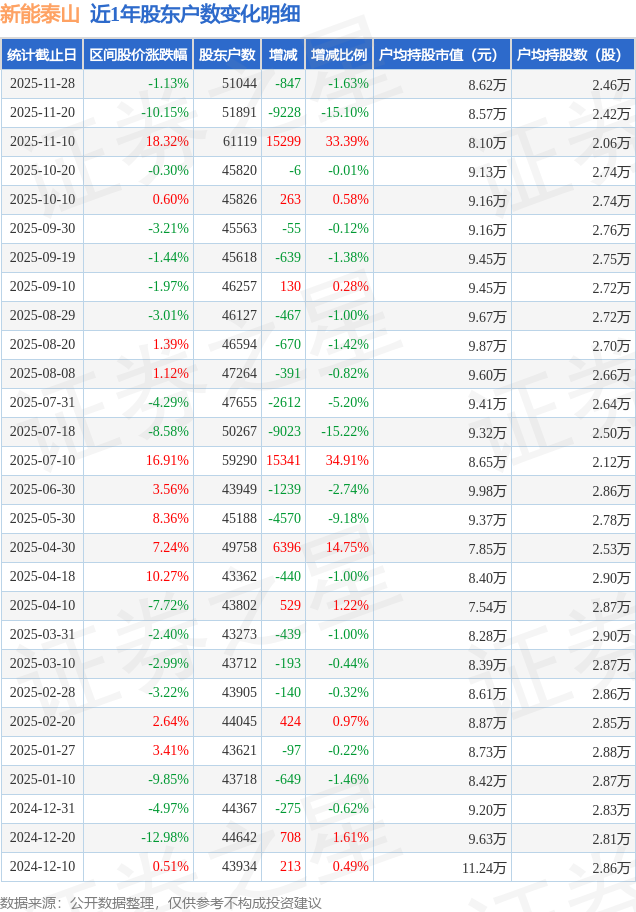Click the 户均持股数（股） column header
Screen dimensions: 636x912
[572, 55]
